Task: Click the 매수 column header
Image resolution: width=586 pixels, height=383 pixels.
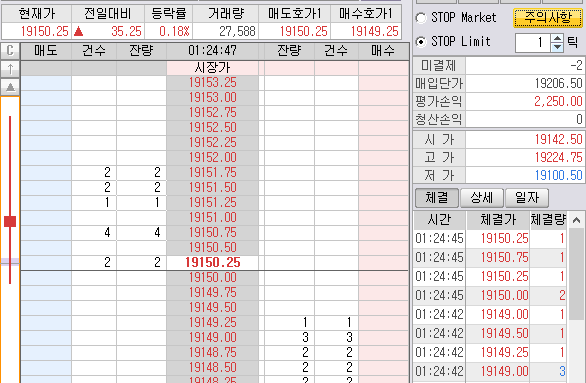Action: click(x=383, y=50)
